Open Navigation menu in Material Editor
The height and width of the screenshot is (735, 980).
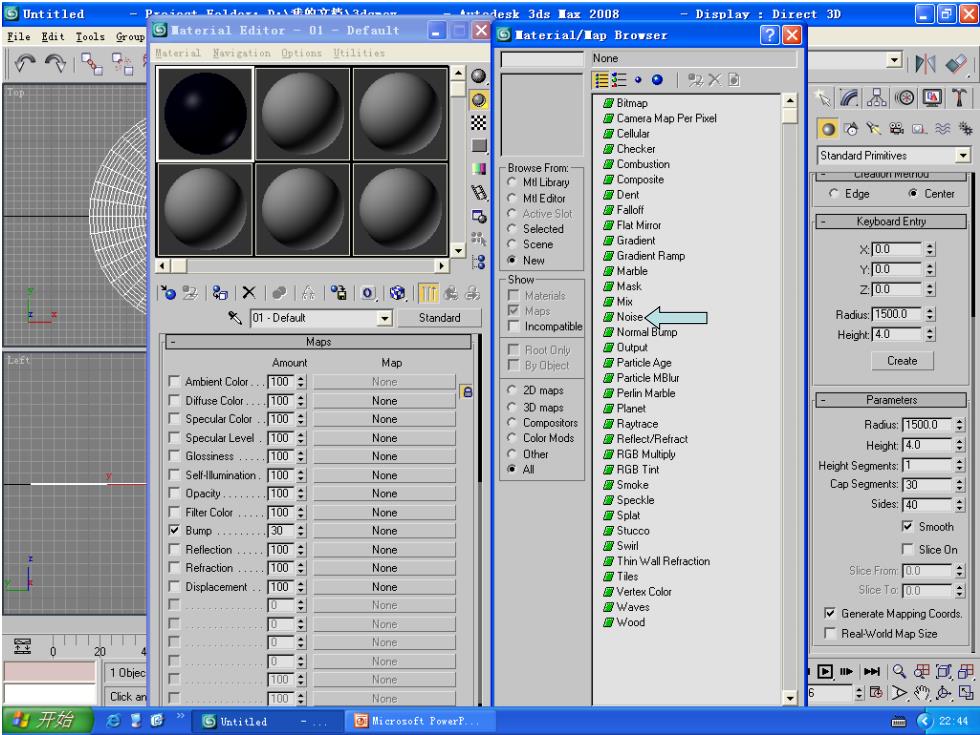pos(241,53)
